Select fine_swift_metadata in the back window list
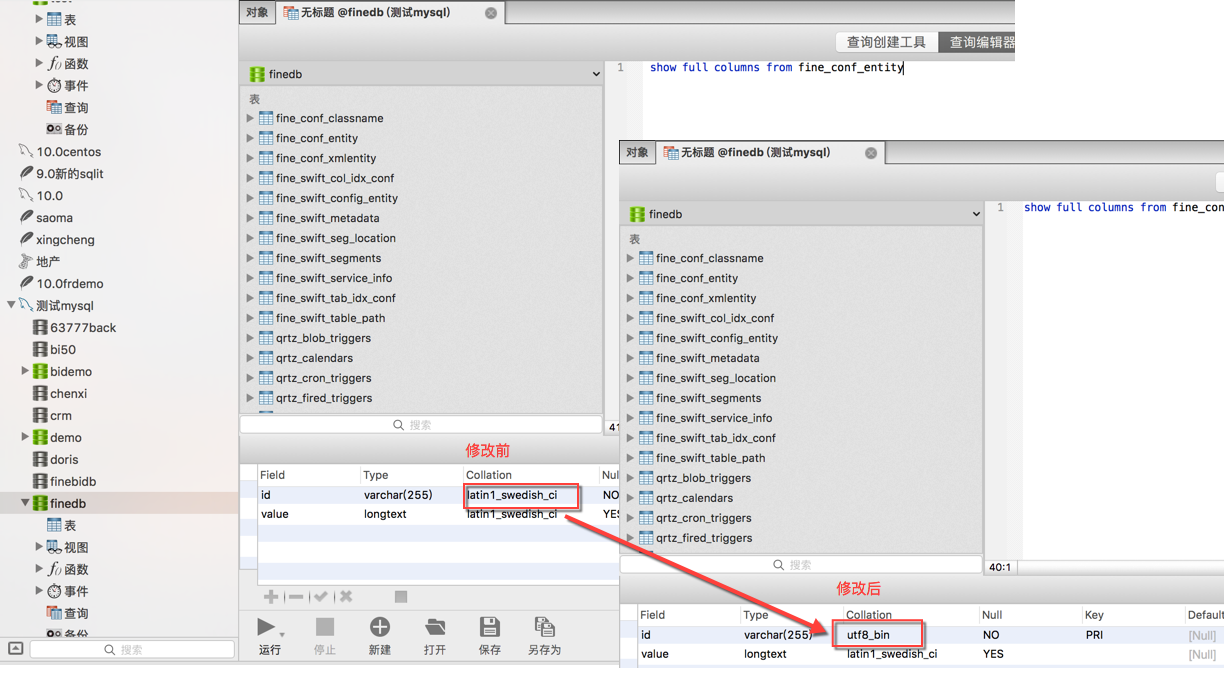The width and height of the screenshot is (1224, 674). pos(327,218)
